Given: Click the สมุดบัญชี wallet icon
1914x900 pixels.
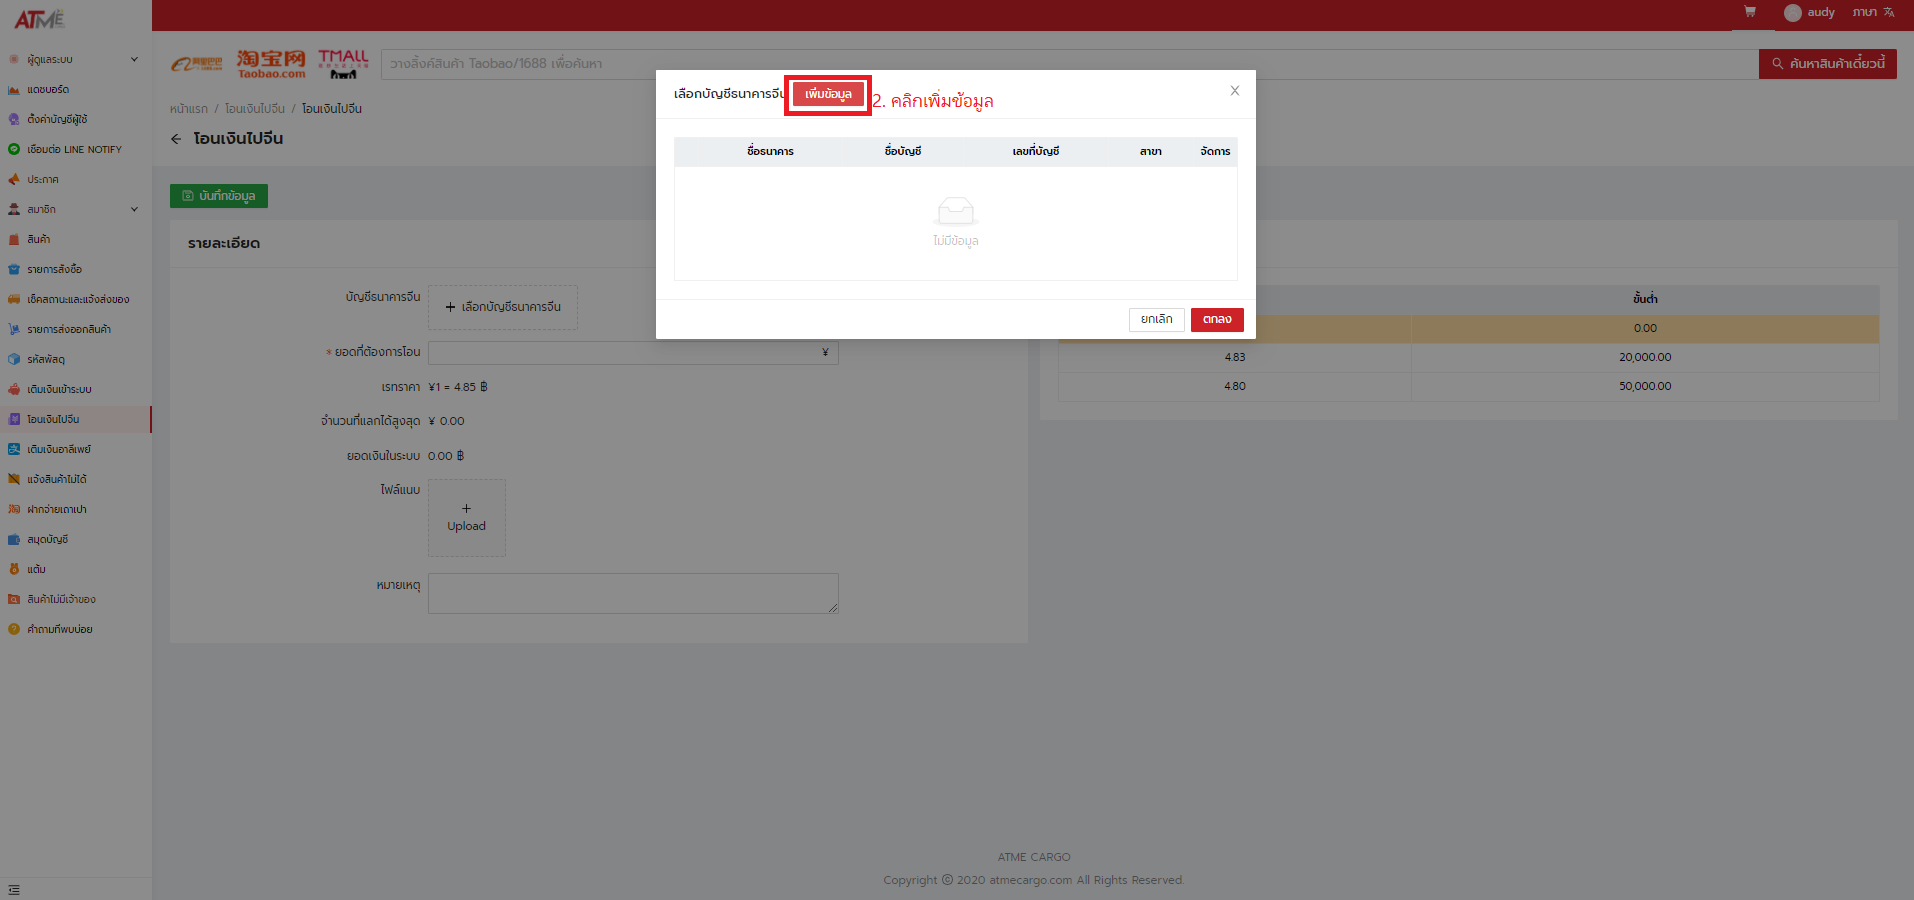Looking at the screenshot, I should 14,540.
